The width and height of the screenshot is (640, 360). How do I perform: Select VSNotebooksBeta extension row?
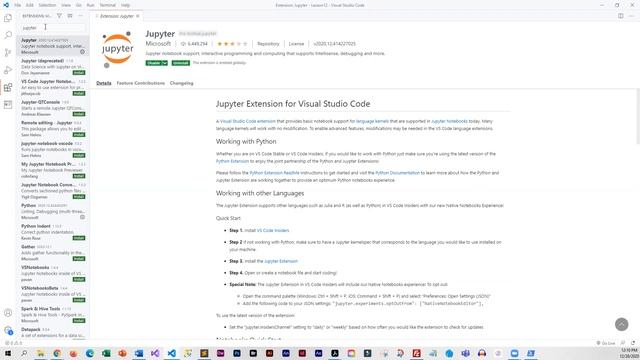pyautogui.click(x=53, y=294)
